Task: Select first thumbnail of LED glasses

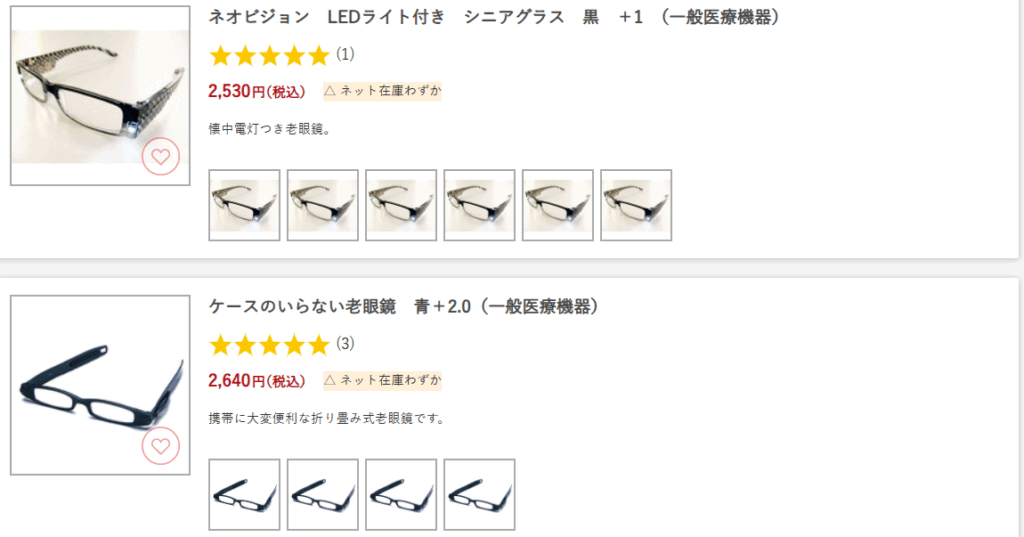Action: click(x=244, y=205)
